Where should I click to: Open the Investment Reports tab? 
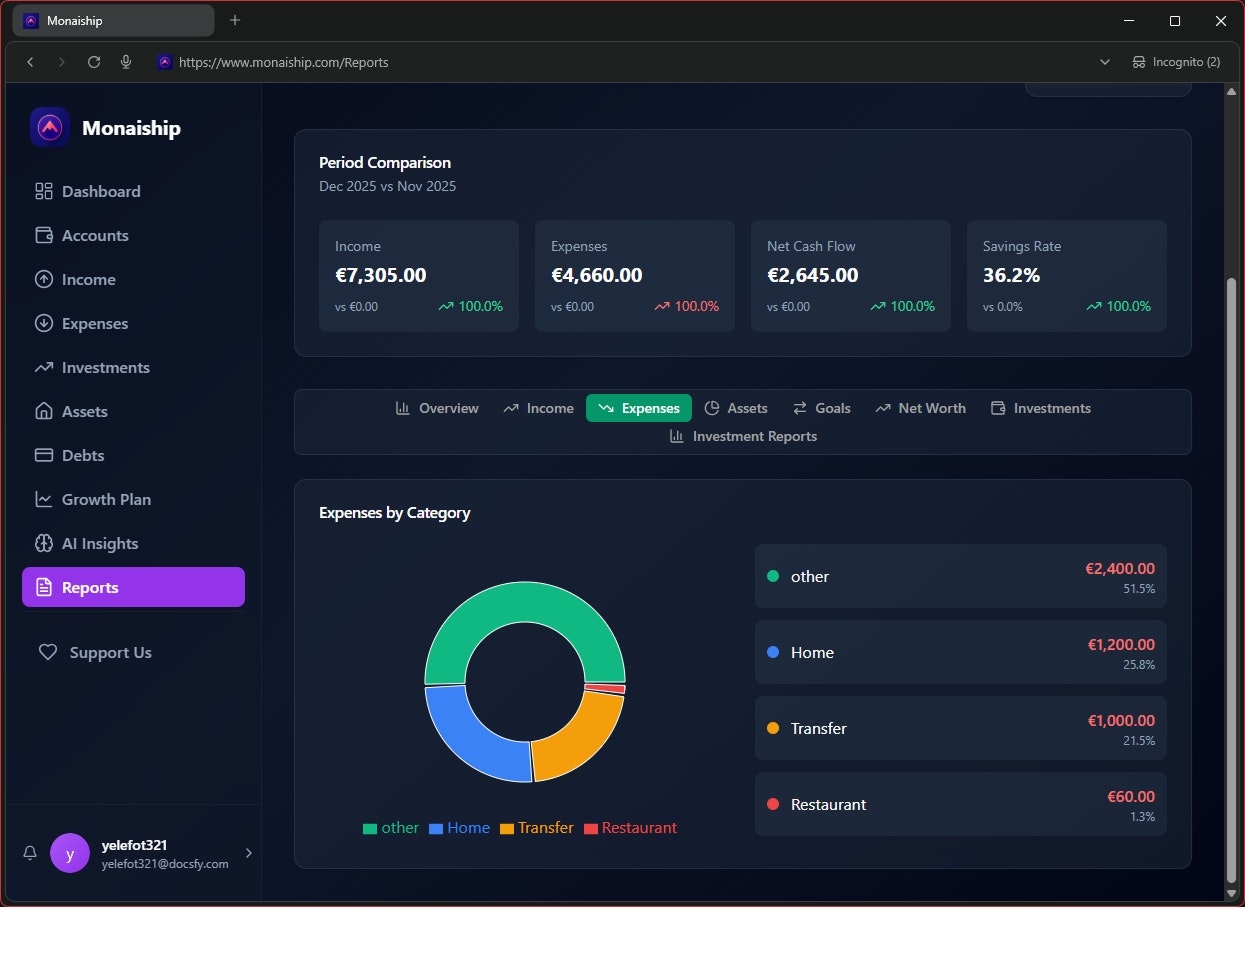743,436
